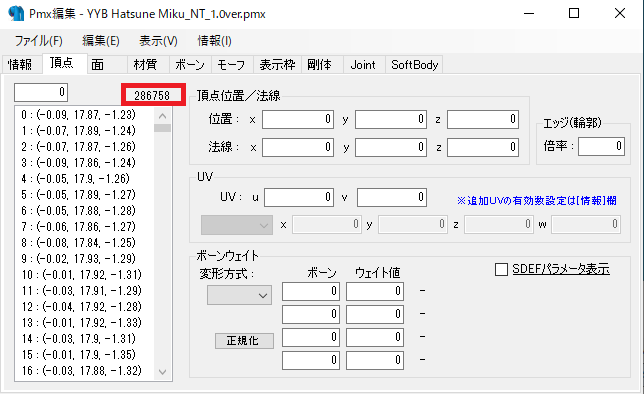
Task: Click the fourth ウェイト値 field
Action: coord(375,360)
